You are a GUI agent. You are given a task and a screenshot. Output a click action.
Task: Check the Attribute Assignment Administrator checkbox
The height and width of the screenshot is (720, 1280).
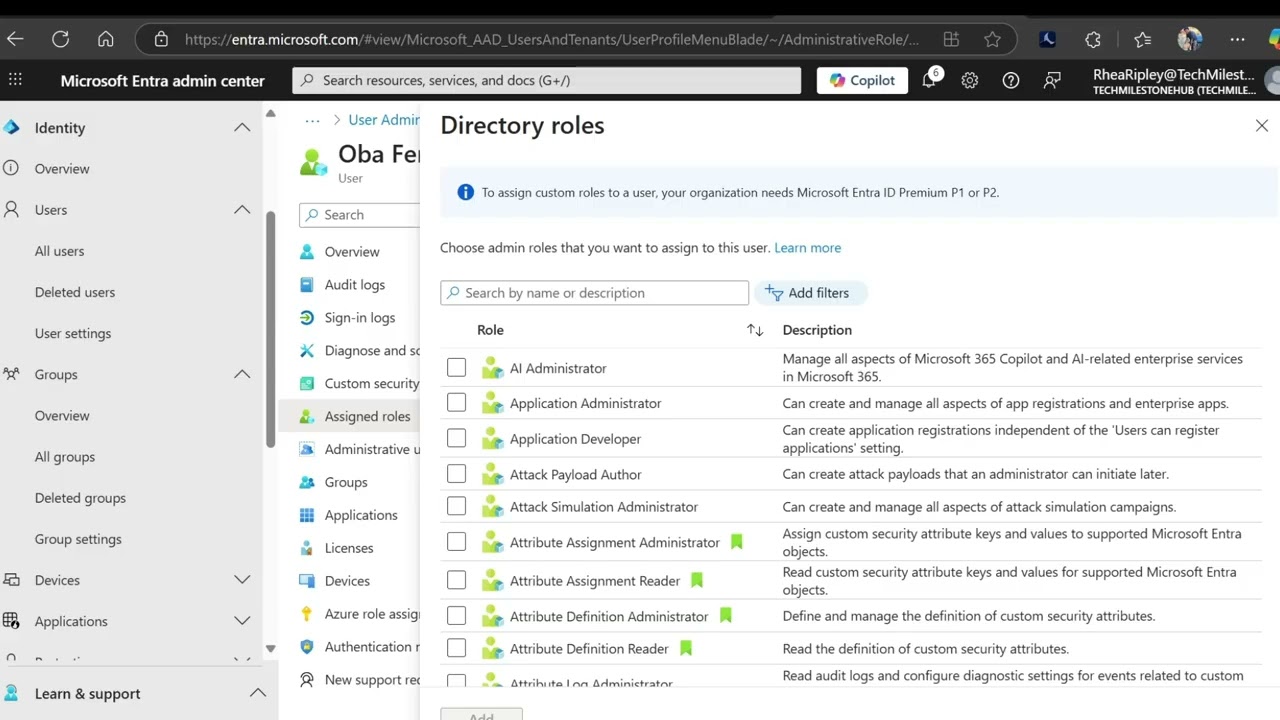tap(456, 542)
